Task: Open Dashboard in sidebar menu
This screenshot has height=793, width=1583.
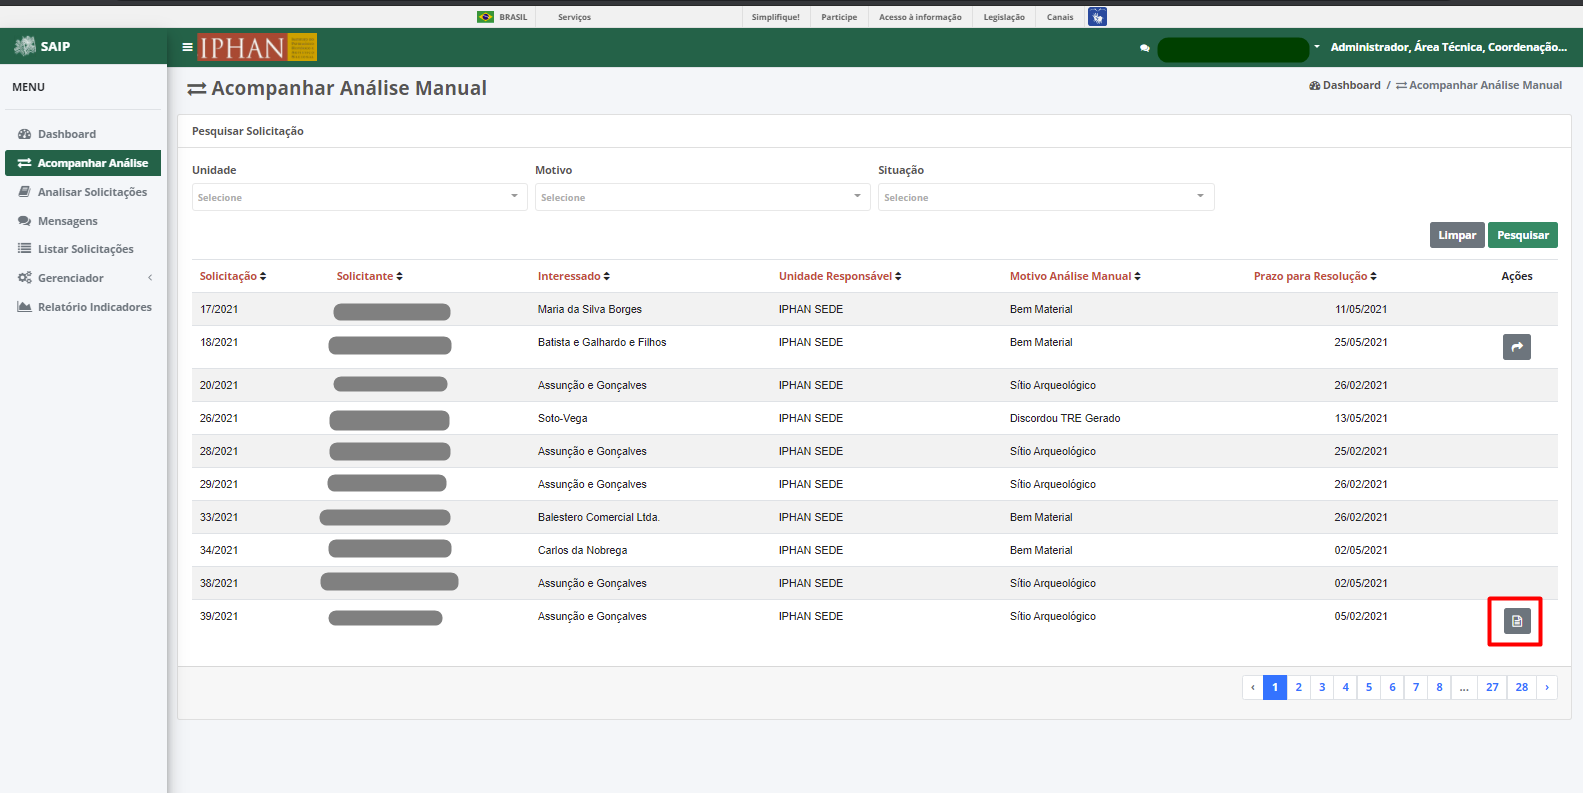Action: point(83,134)
